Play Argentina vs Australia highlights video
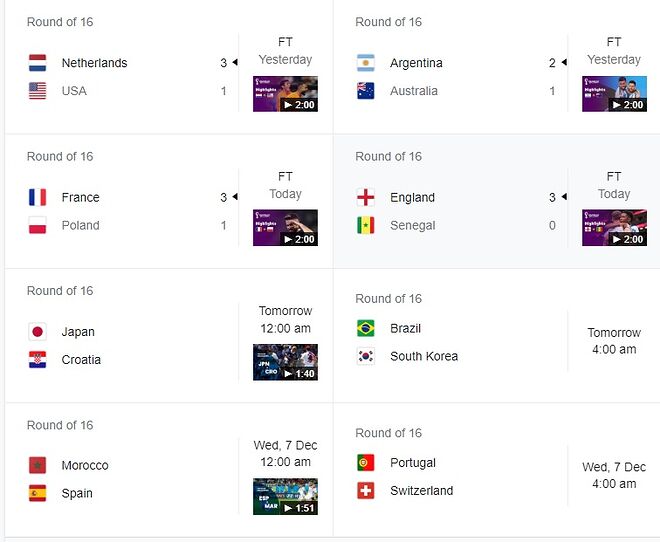 [614, 94]
